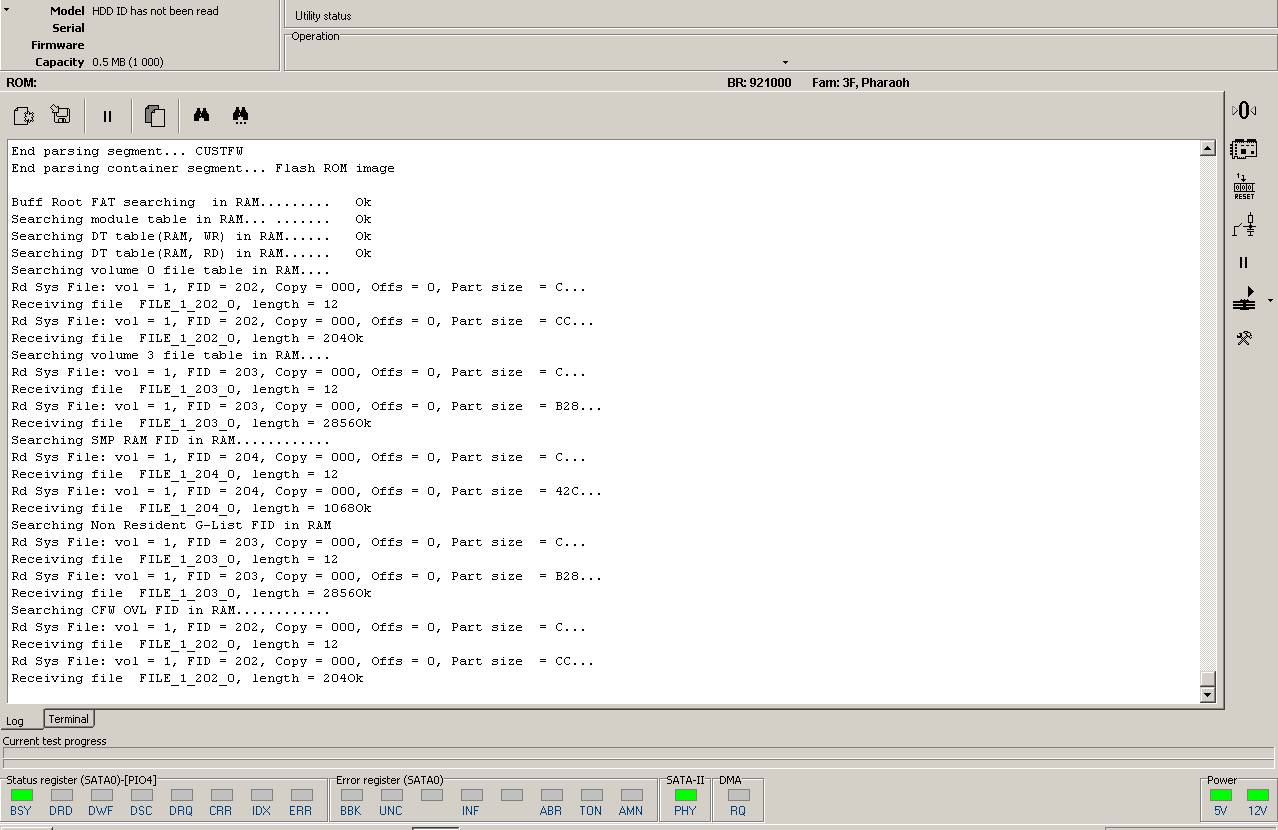Expand the Operation panel dropdown arrow
The image size is (1278, 830).
coord(785,63)
